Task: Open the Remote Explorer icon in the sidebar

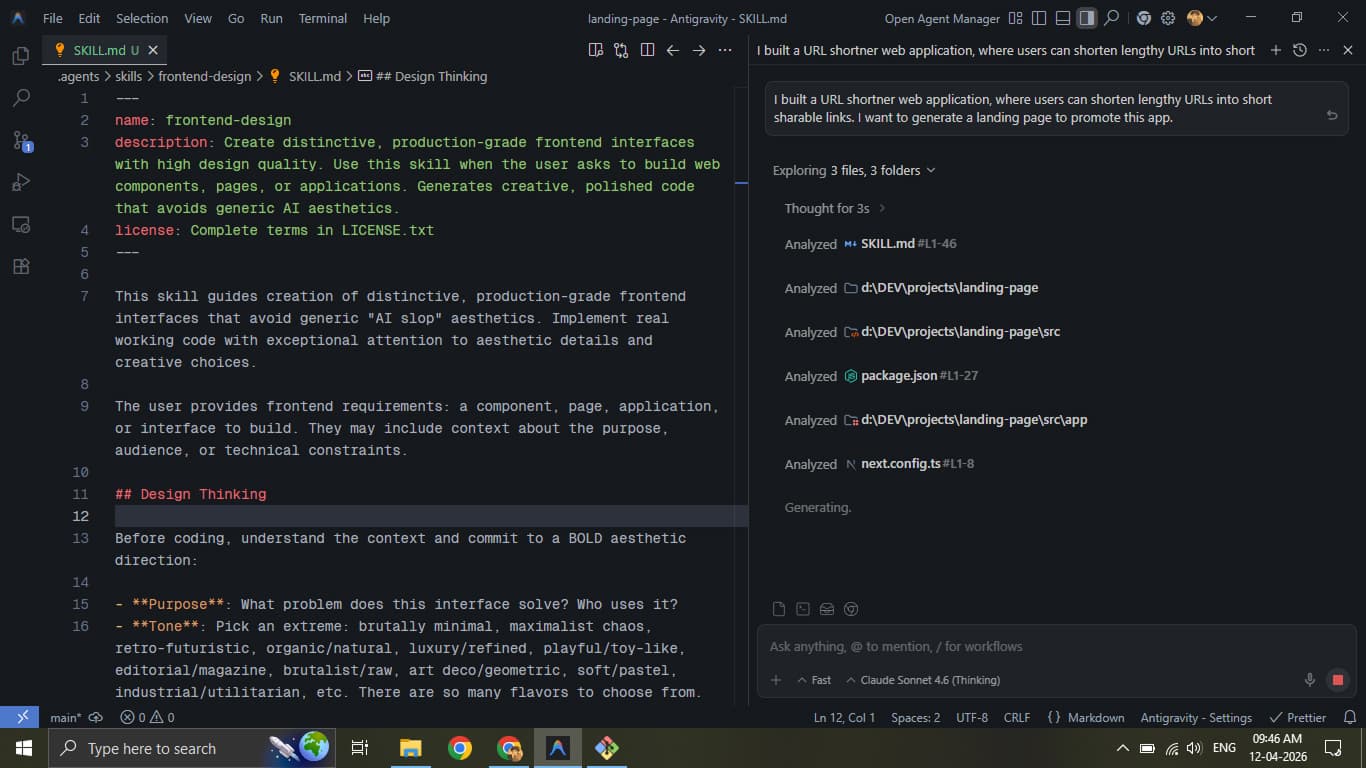Action: tap(20, 224)
